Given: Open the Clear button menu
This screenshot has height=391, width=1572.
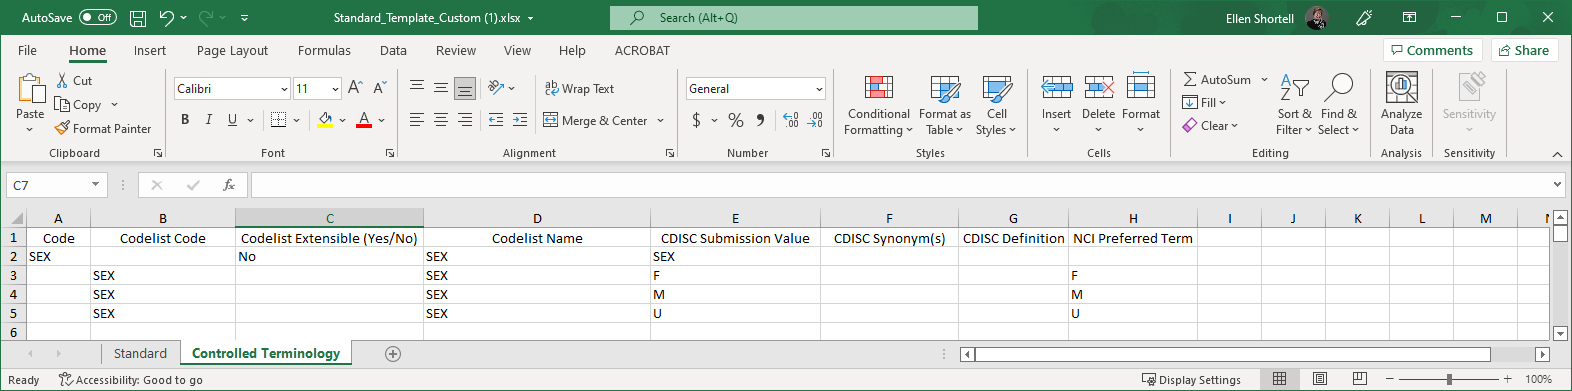Looking at the screenshot, I should click(1210, 126).
